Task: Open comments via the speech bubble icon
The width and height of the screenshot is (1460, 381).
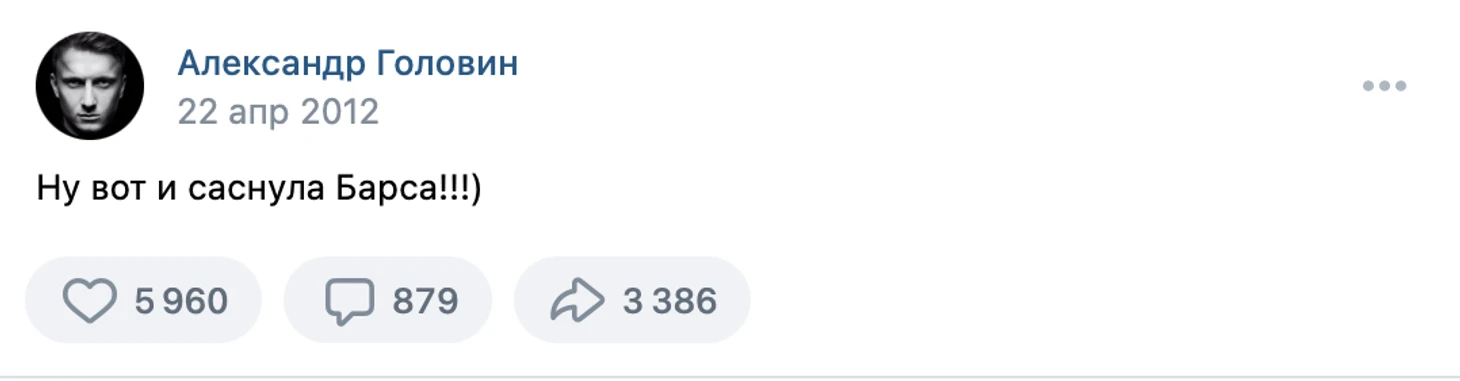Action: [x=349, y=301]
